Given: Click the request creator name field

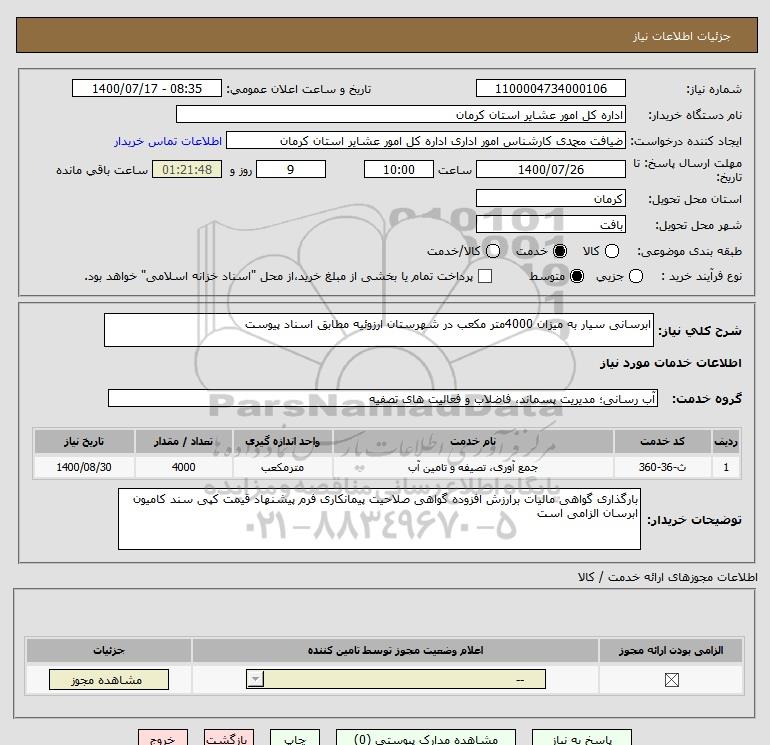Looking at the screenshot, I should point(426,140).
